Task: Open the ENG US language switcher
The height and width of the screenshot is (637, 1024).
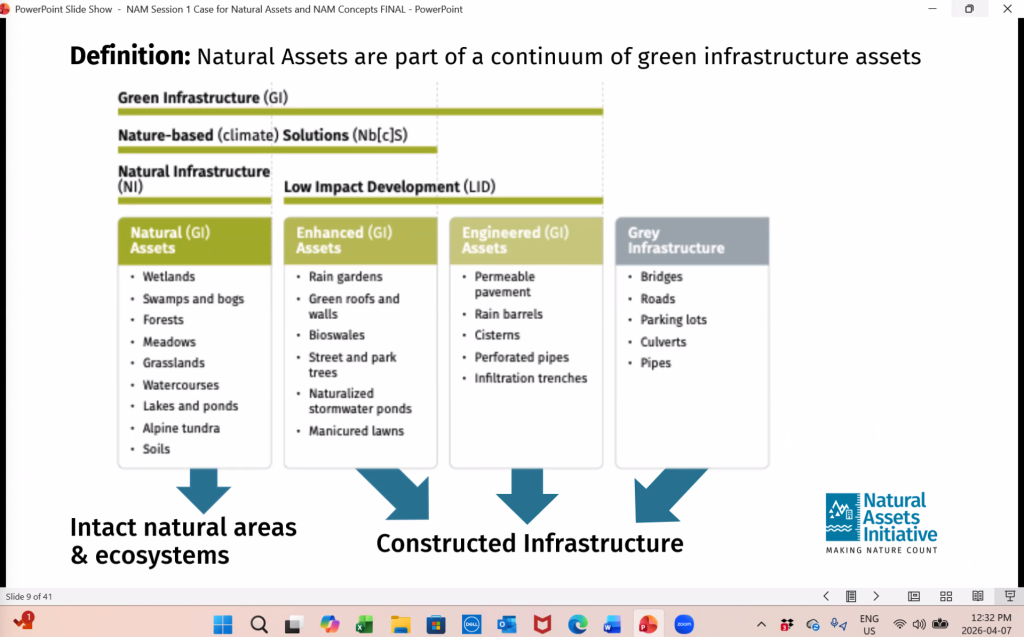Action: tap(869, 624)
